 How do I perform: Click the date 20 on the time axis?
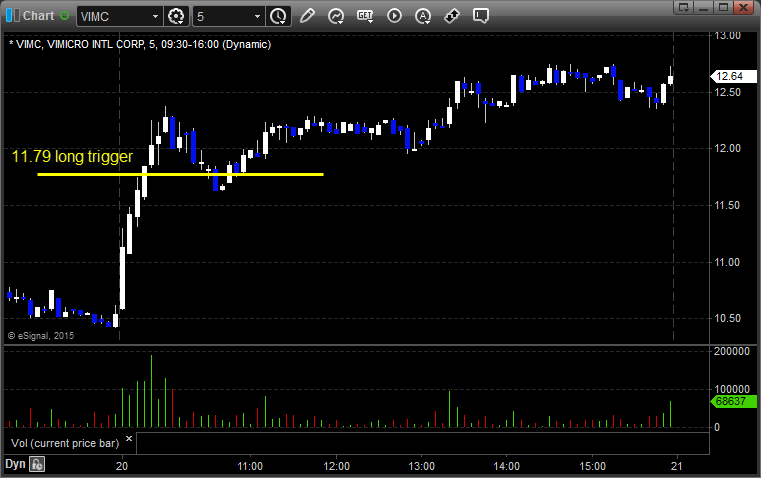122,466
